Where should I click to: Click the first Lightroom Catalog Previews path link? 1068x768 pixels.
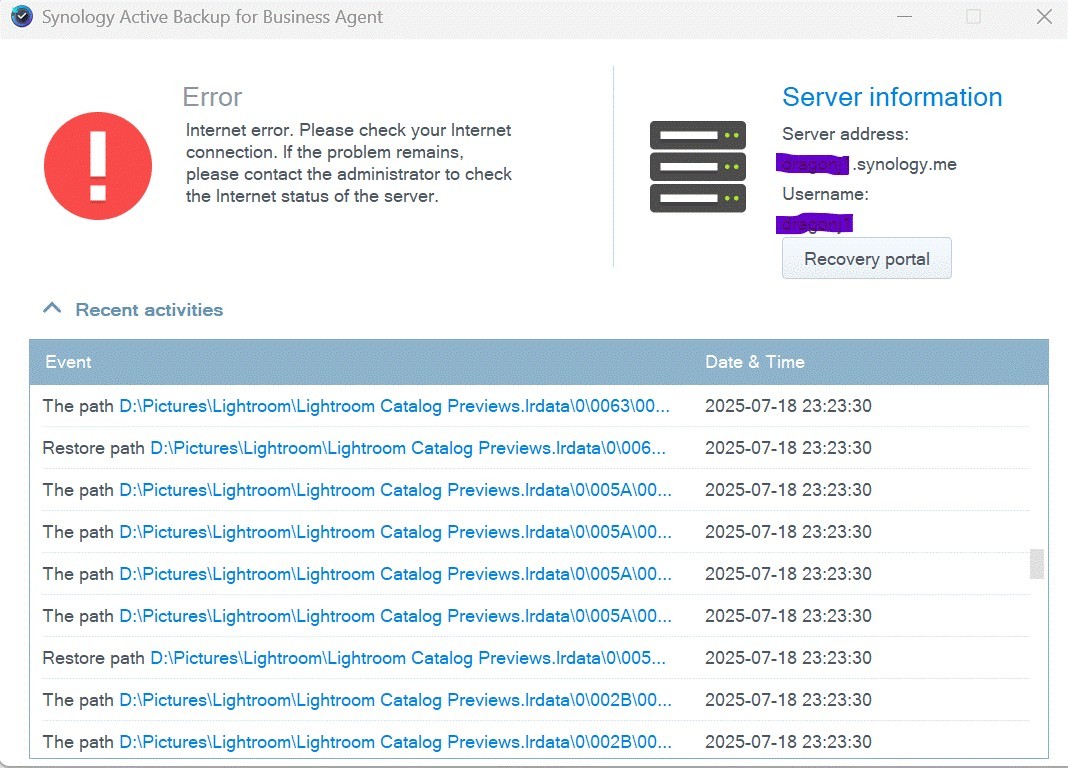[x=393, y=406]
